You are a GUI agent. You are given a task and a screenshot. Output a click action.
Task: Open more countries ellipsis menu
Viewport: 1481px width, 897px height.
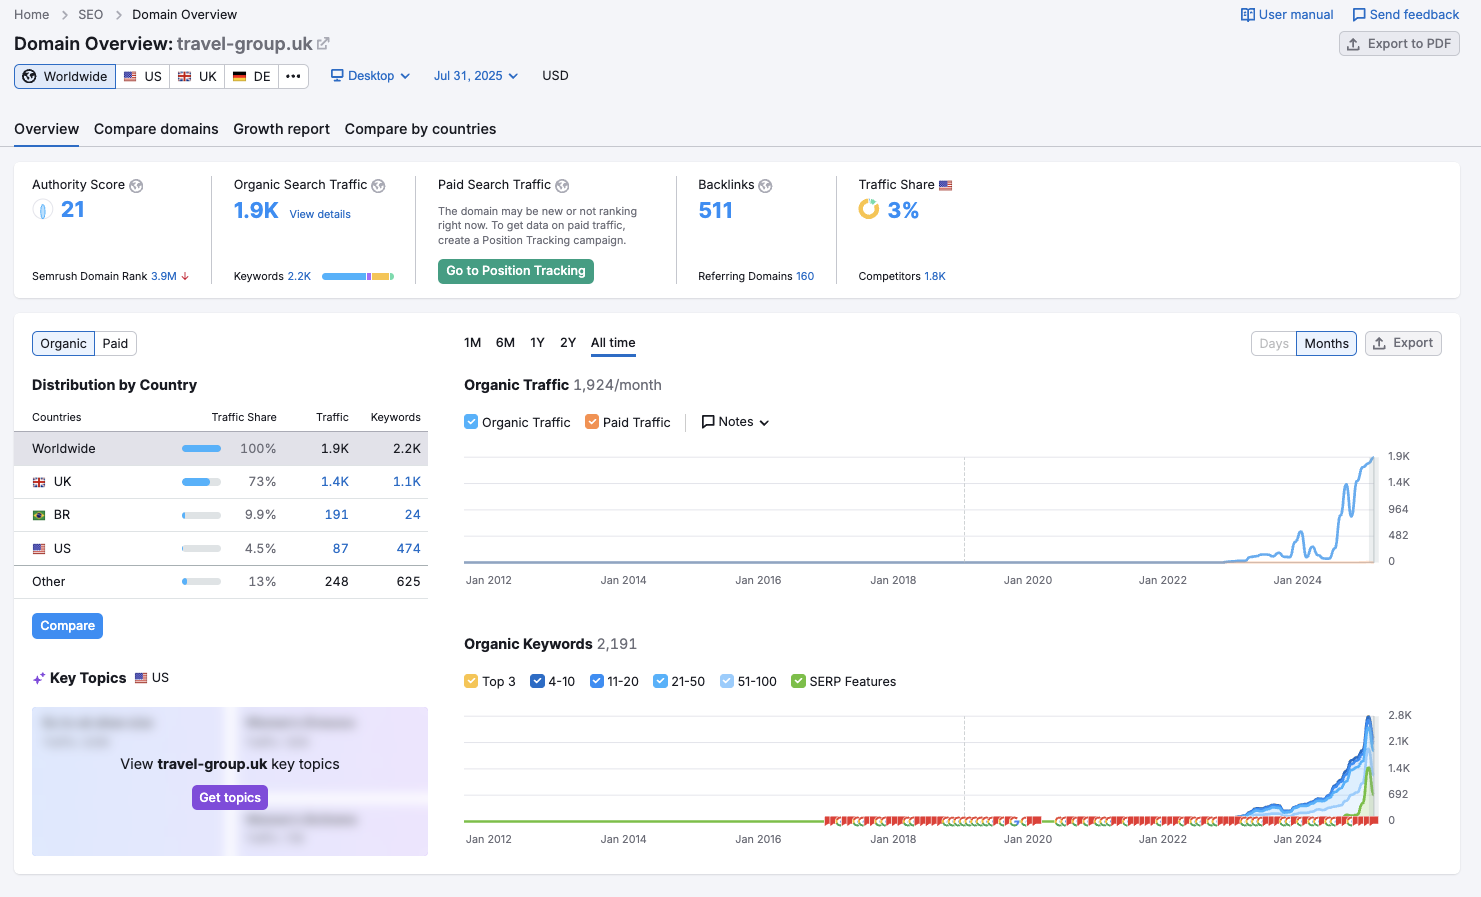click(293, 76)
